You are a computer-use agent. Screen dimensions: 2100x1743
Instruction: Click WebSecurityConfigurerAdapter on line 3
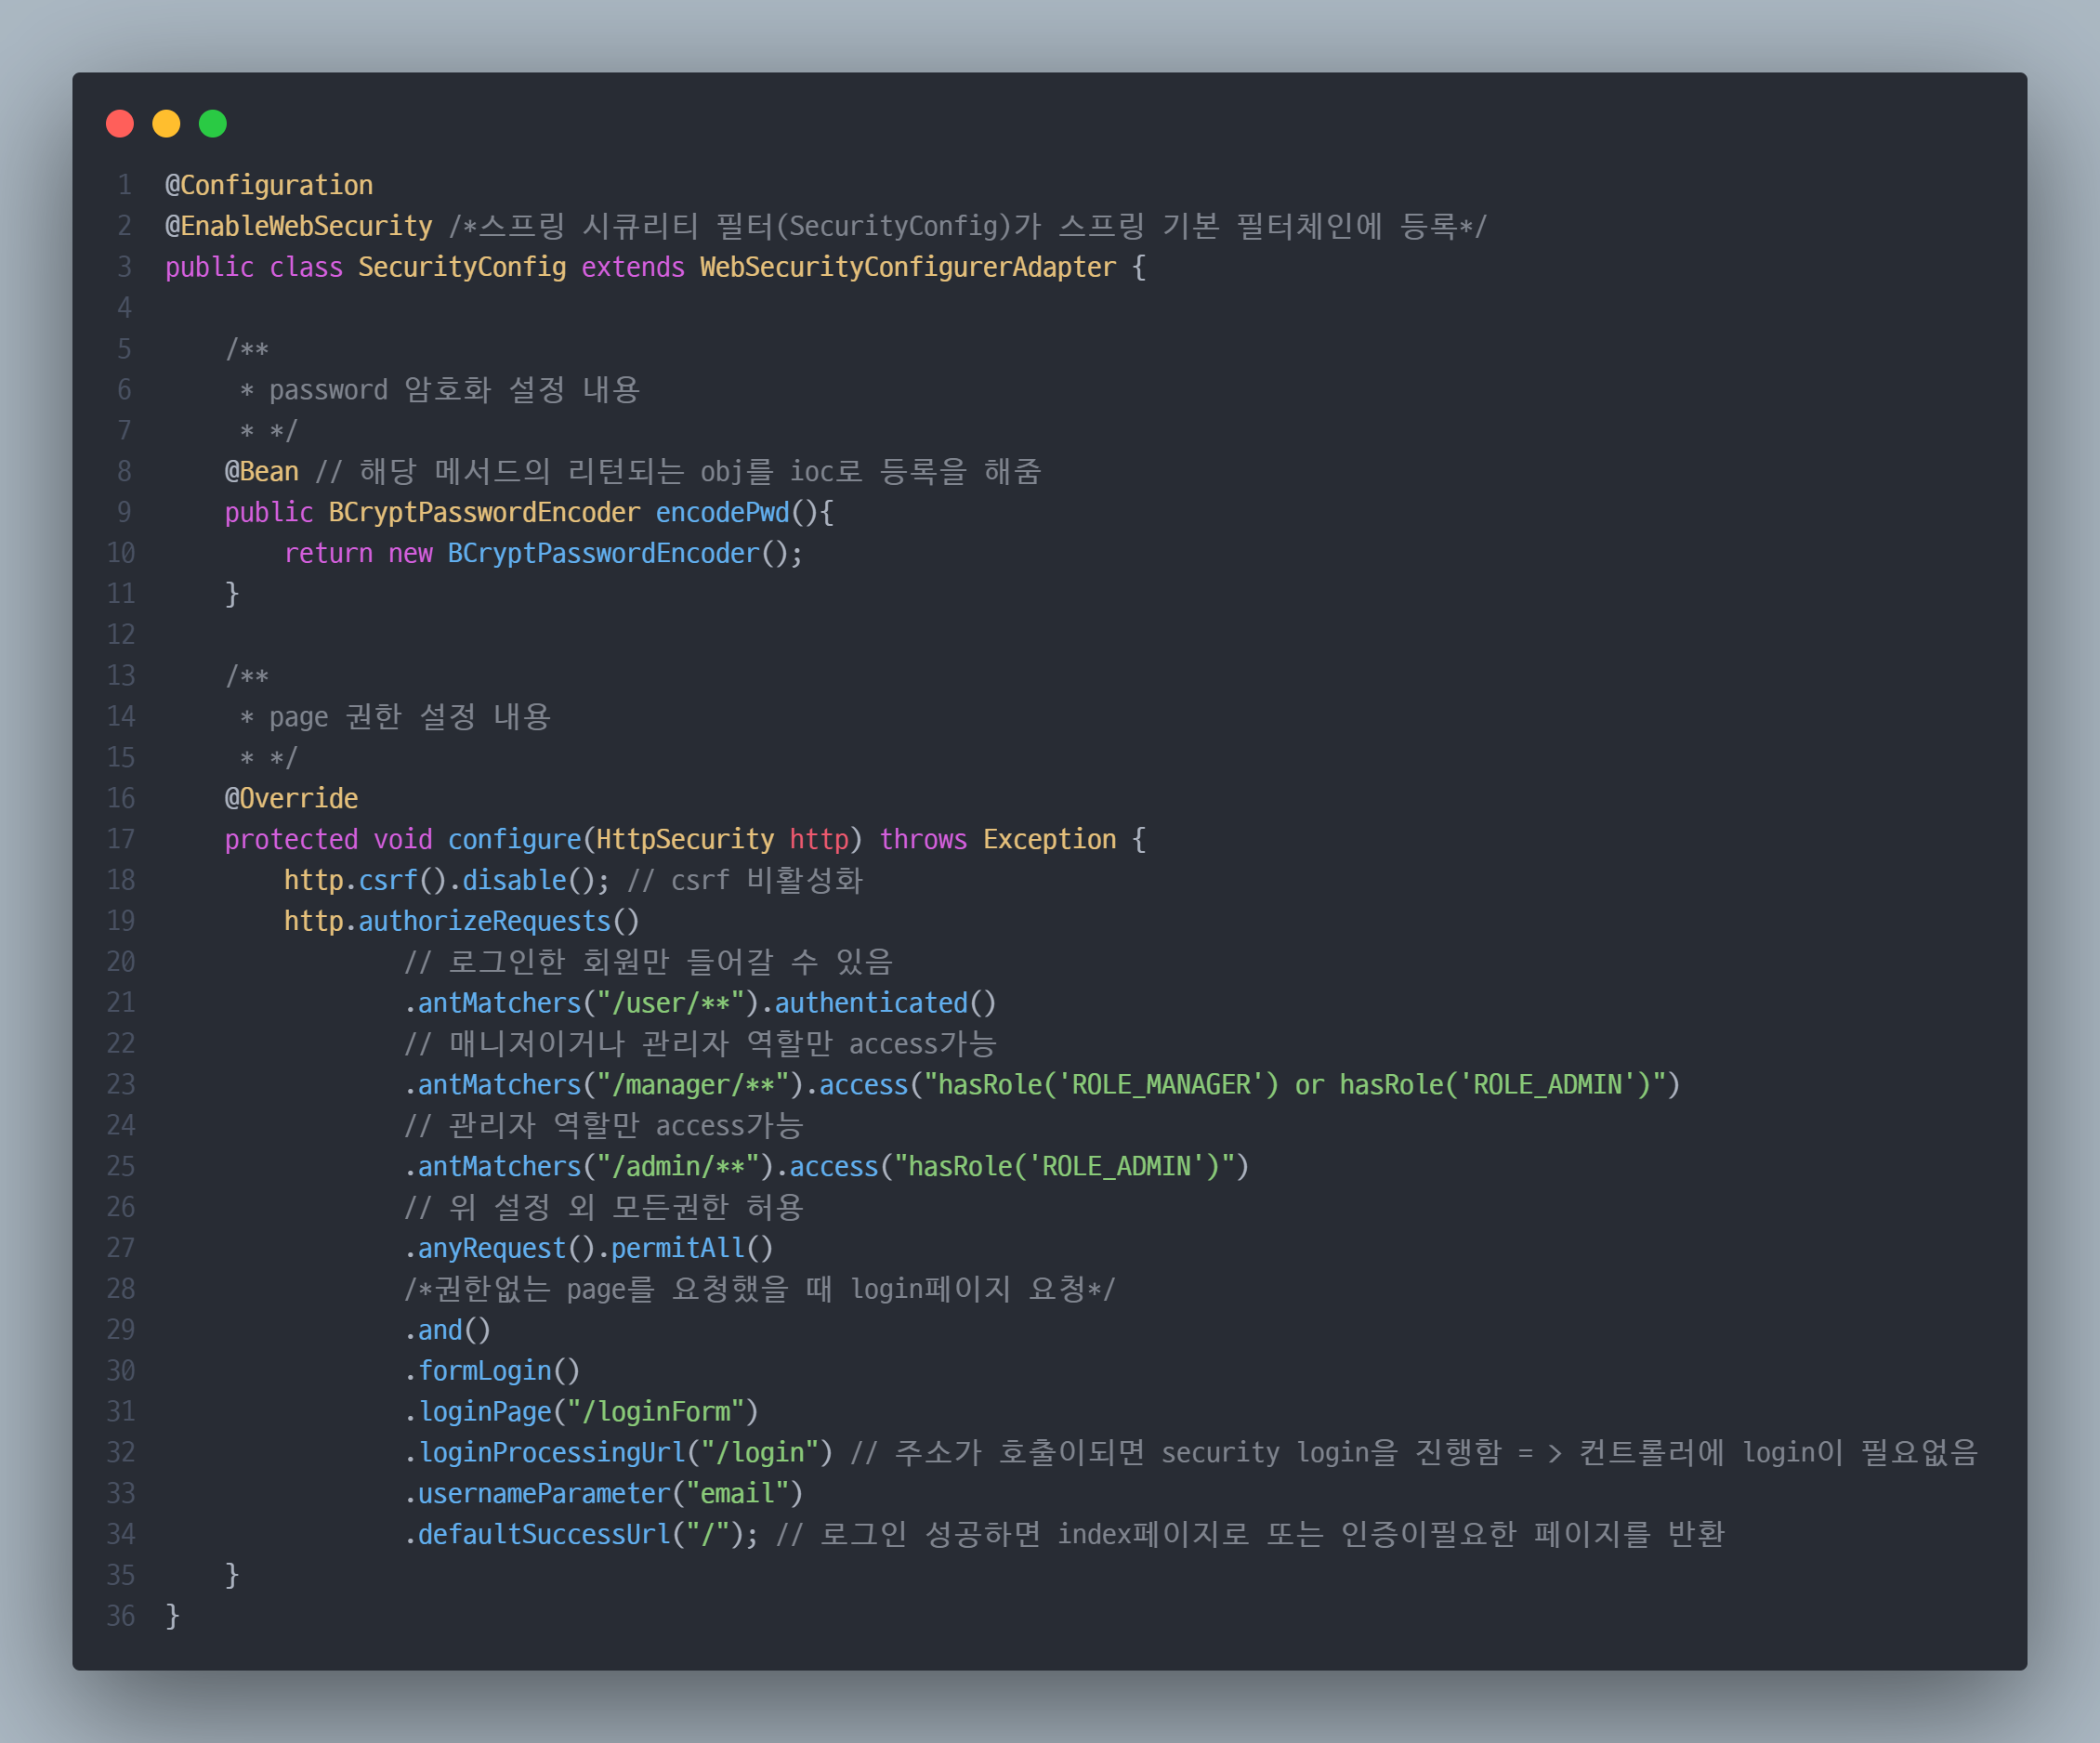[908, 268]
